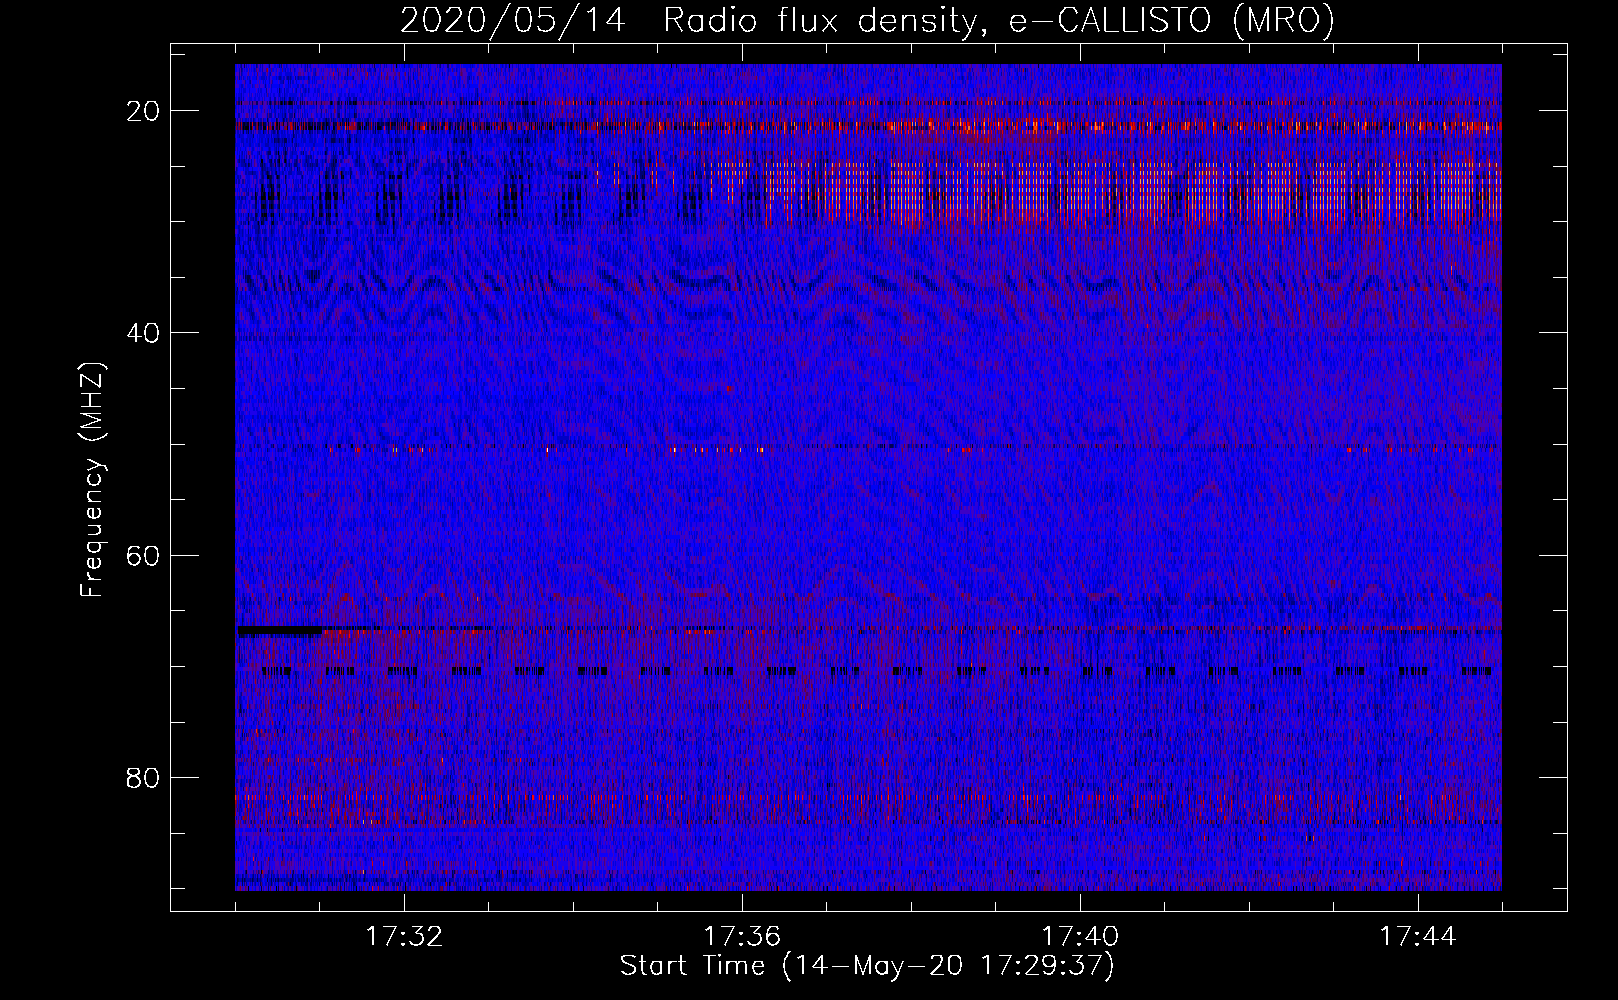Click the 'Frequency (MHZ)' axis label
The width and height of the screenshot is (1618, 1000).
[92, 480]
